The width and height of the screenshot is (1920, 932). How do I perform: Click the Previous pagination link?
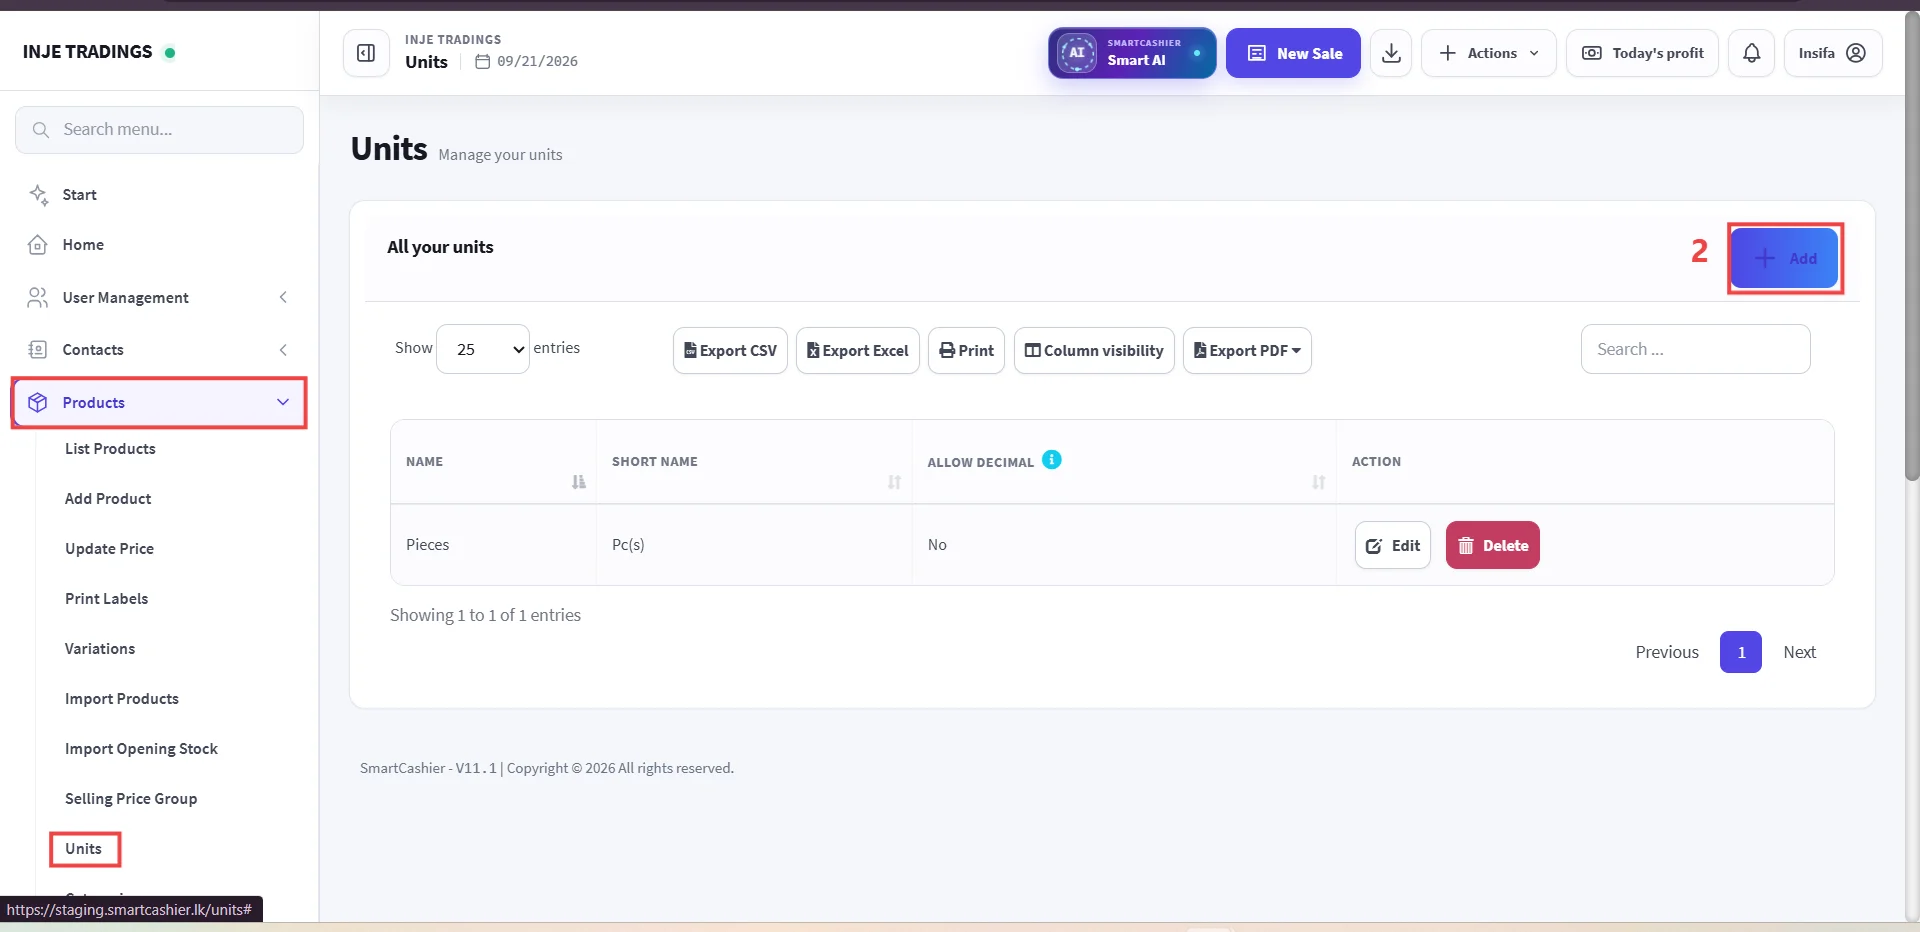[1667, 652]
